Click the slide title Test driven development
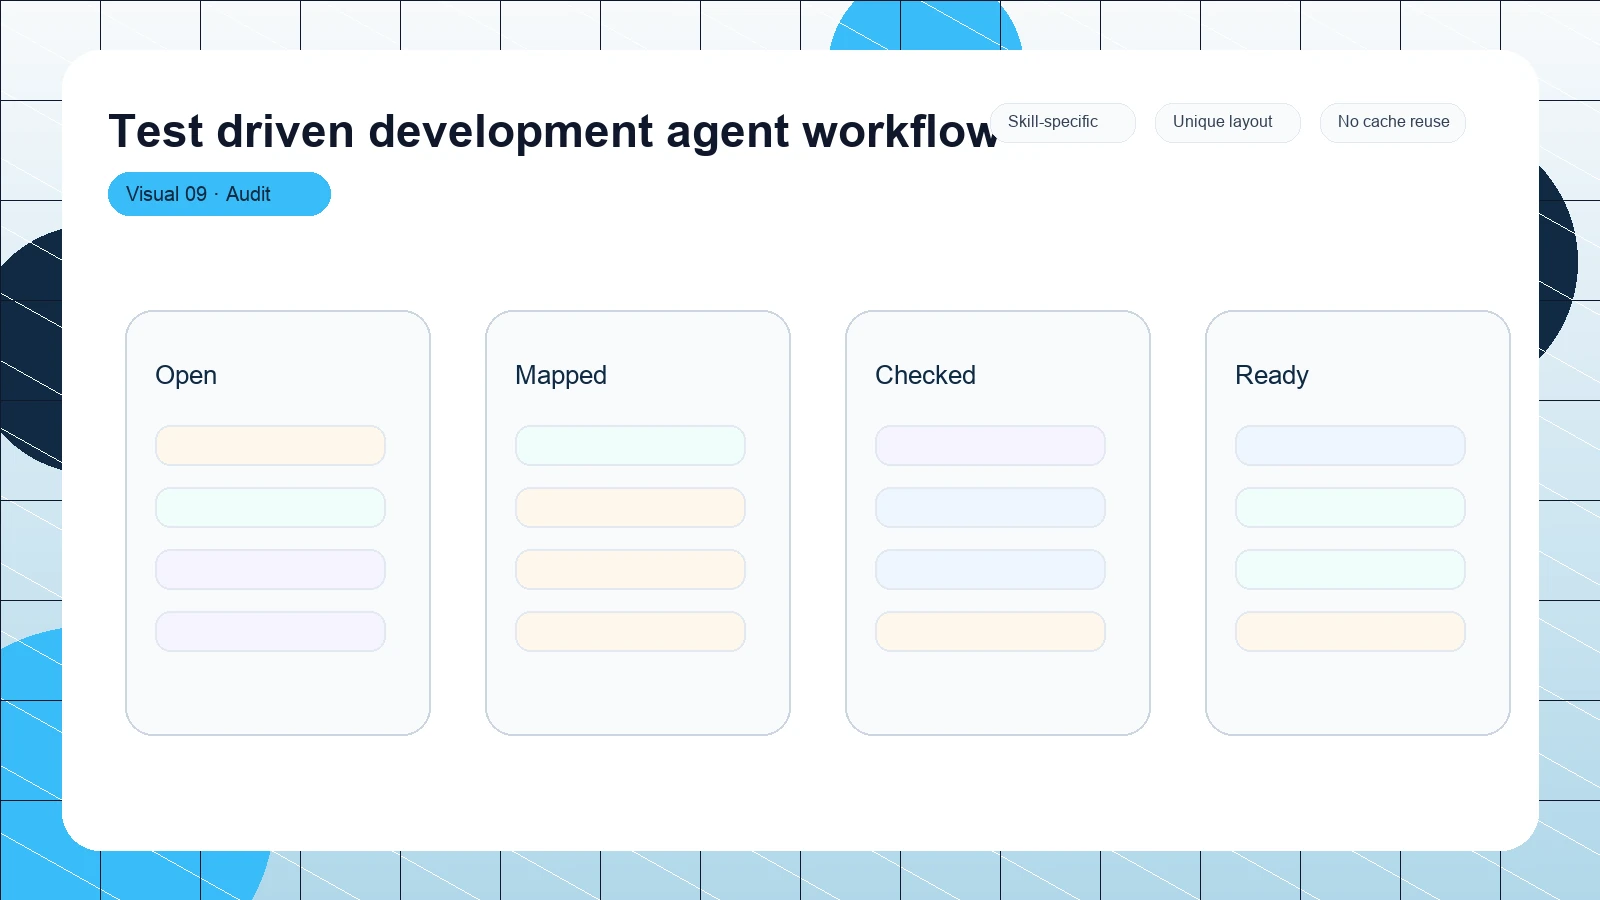The image size is (1600, 900). pos(553,131)
